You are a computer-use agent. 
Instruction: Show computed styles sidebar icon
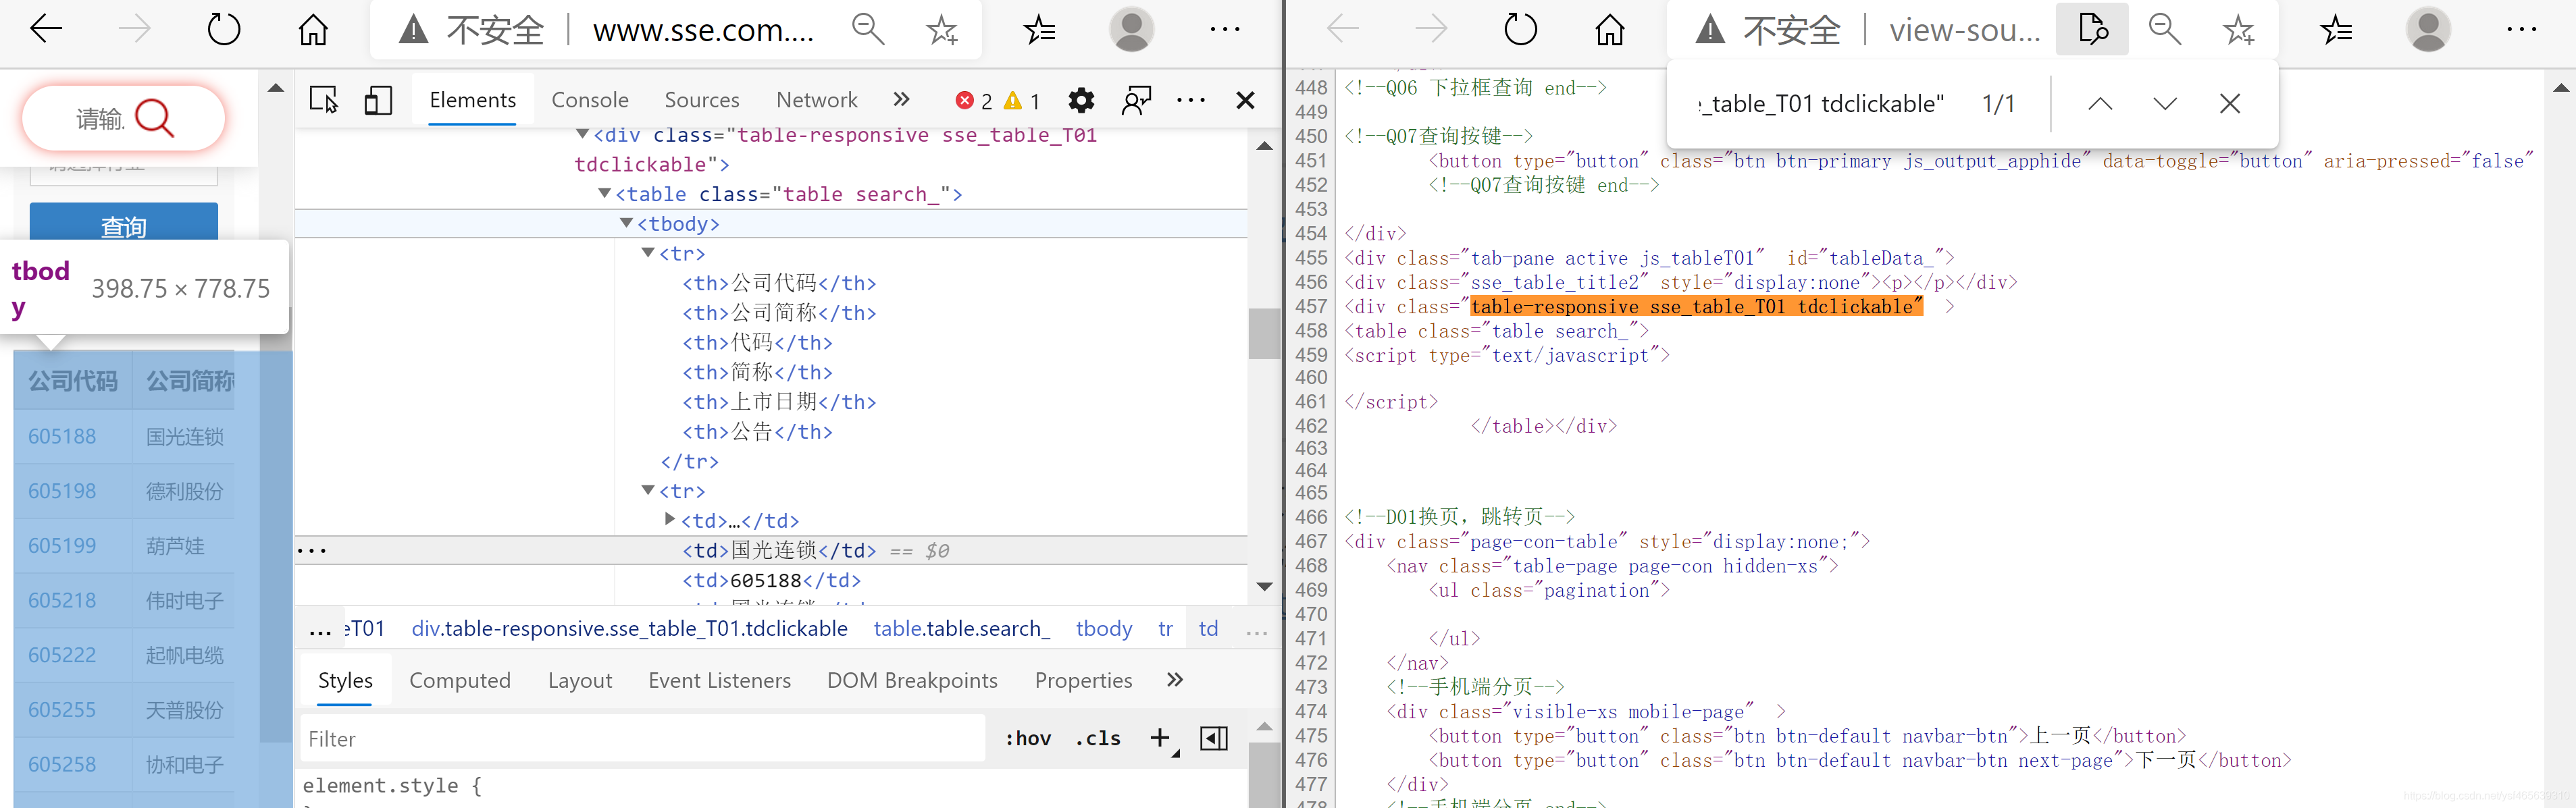click(x=1214, y=739)
